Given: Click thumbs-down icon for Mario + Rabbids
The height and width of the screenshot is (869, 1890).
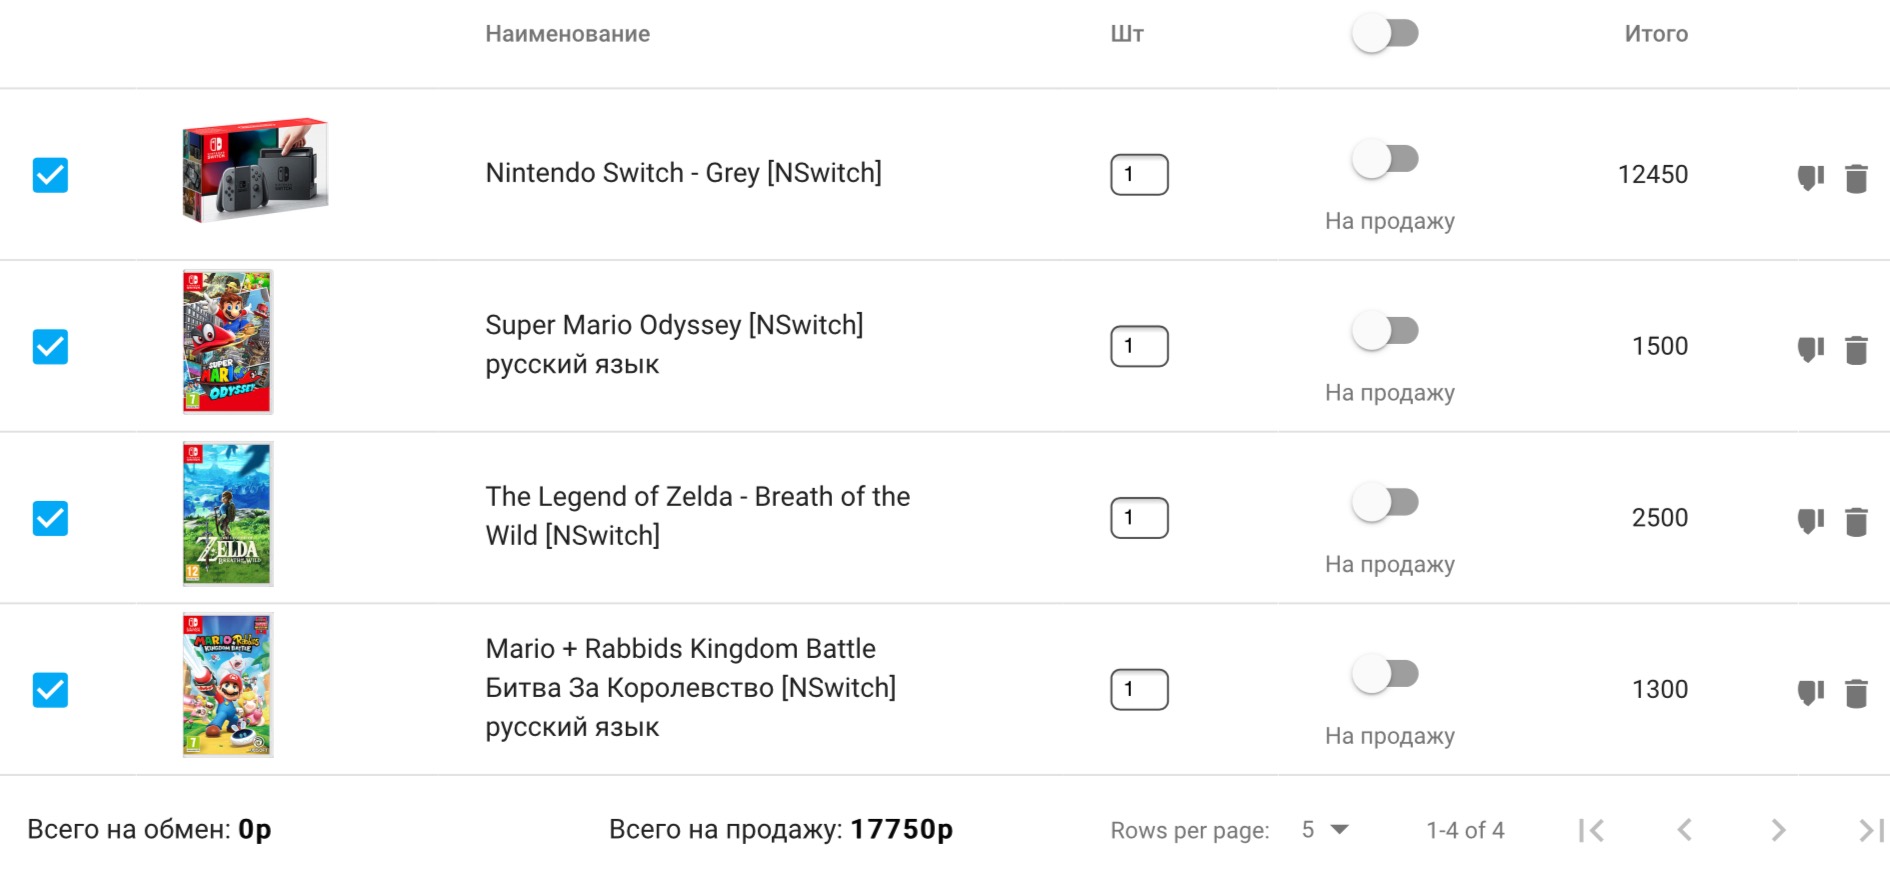Looking at the screenshot, I should [x=1810, y=693].
